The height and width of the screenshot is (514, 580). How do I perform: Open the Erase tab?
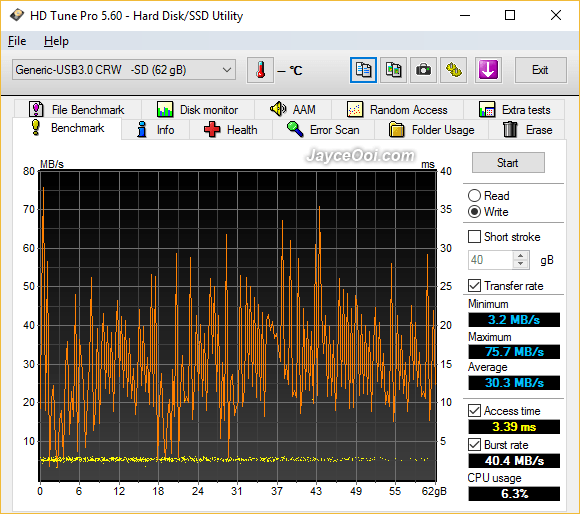coord(527,130)
